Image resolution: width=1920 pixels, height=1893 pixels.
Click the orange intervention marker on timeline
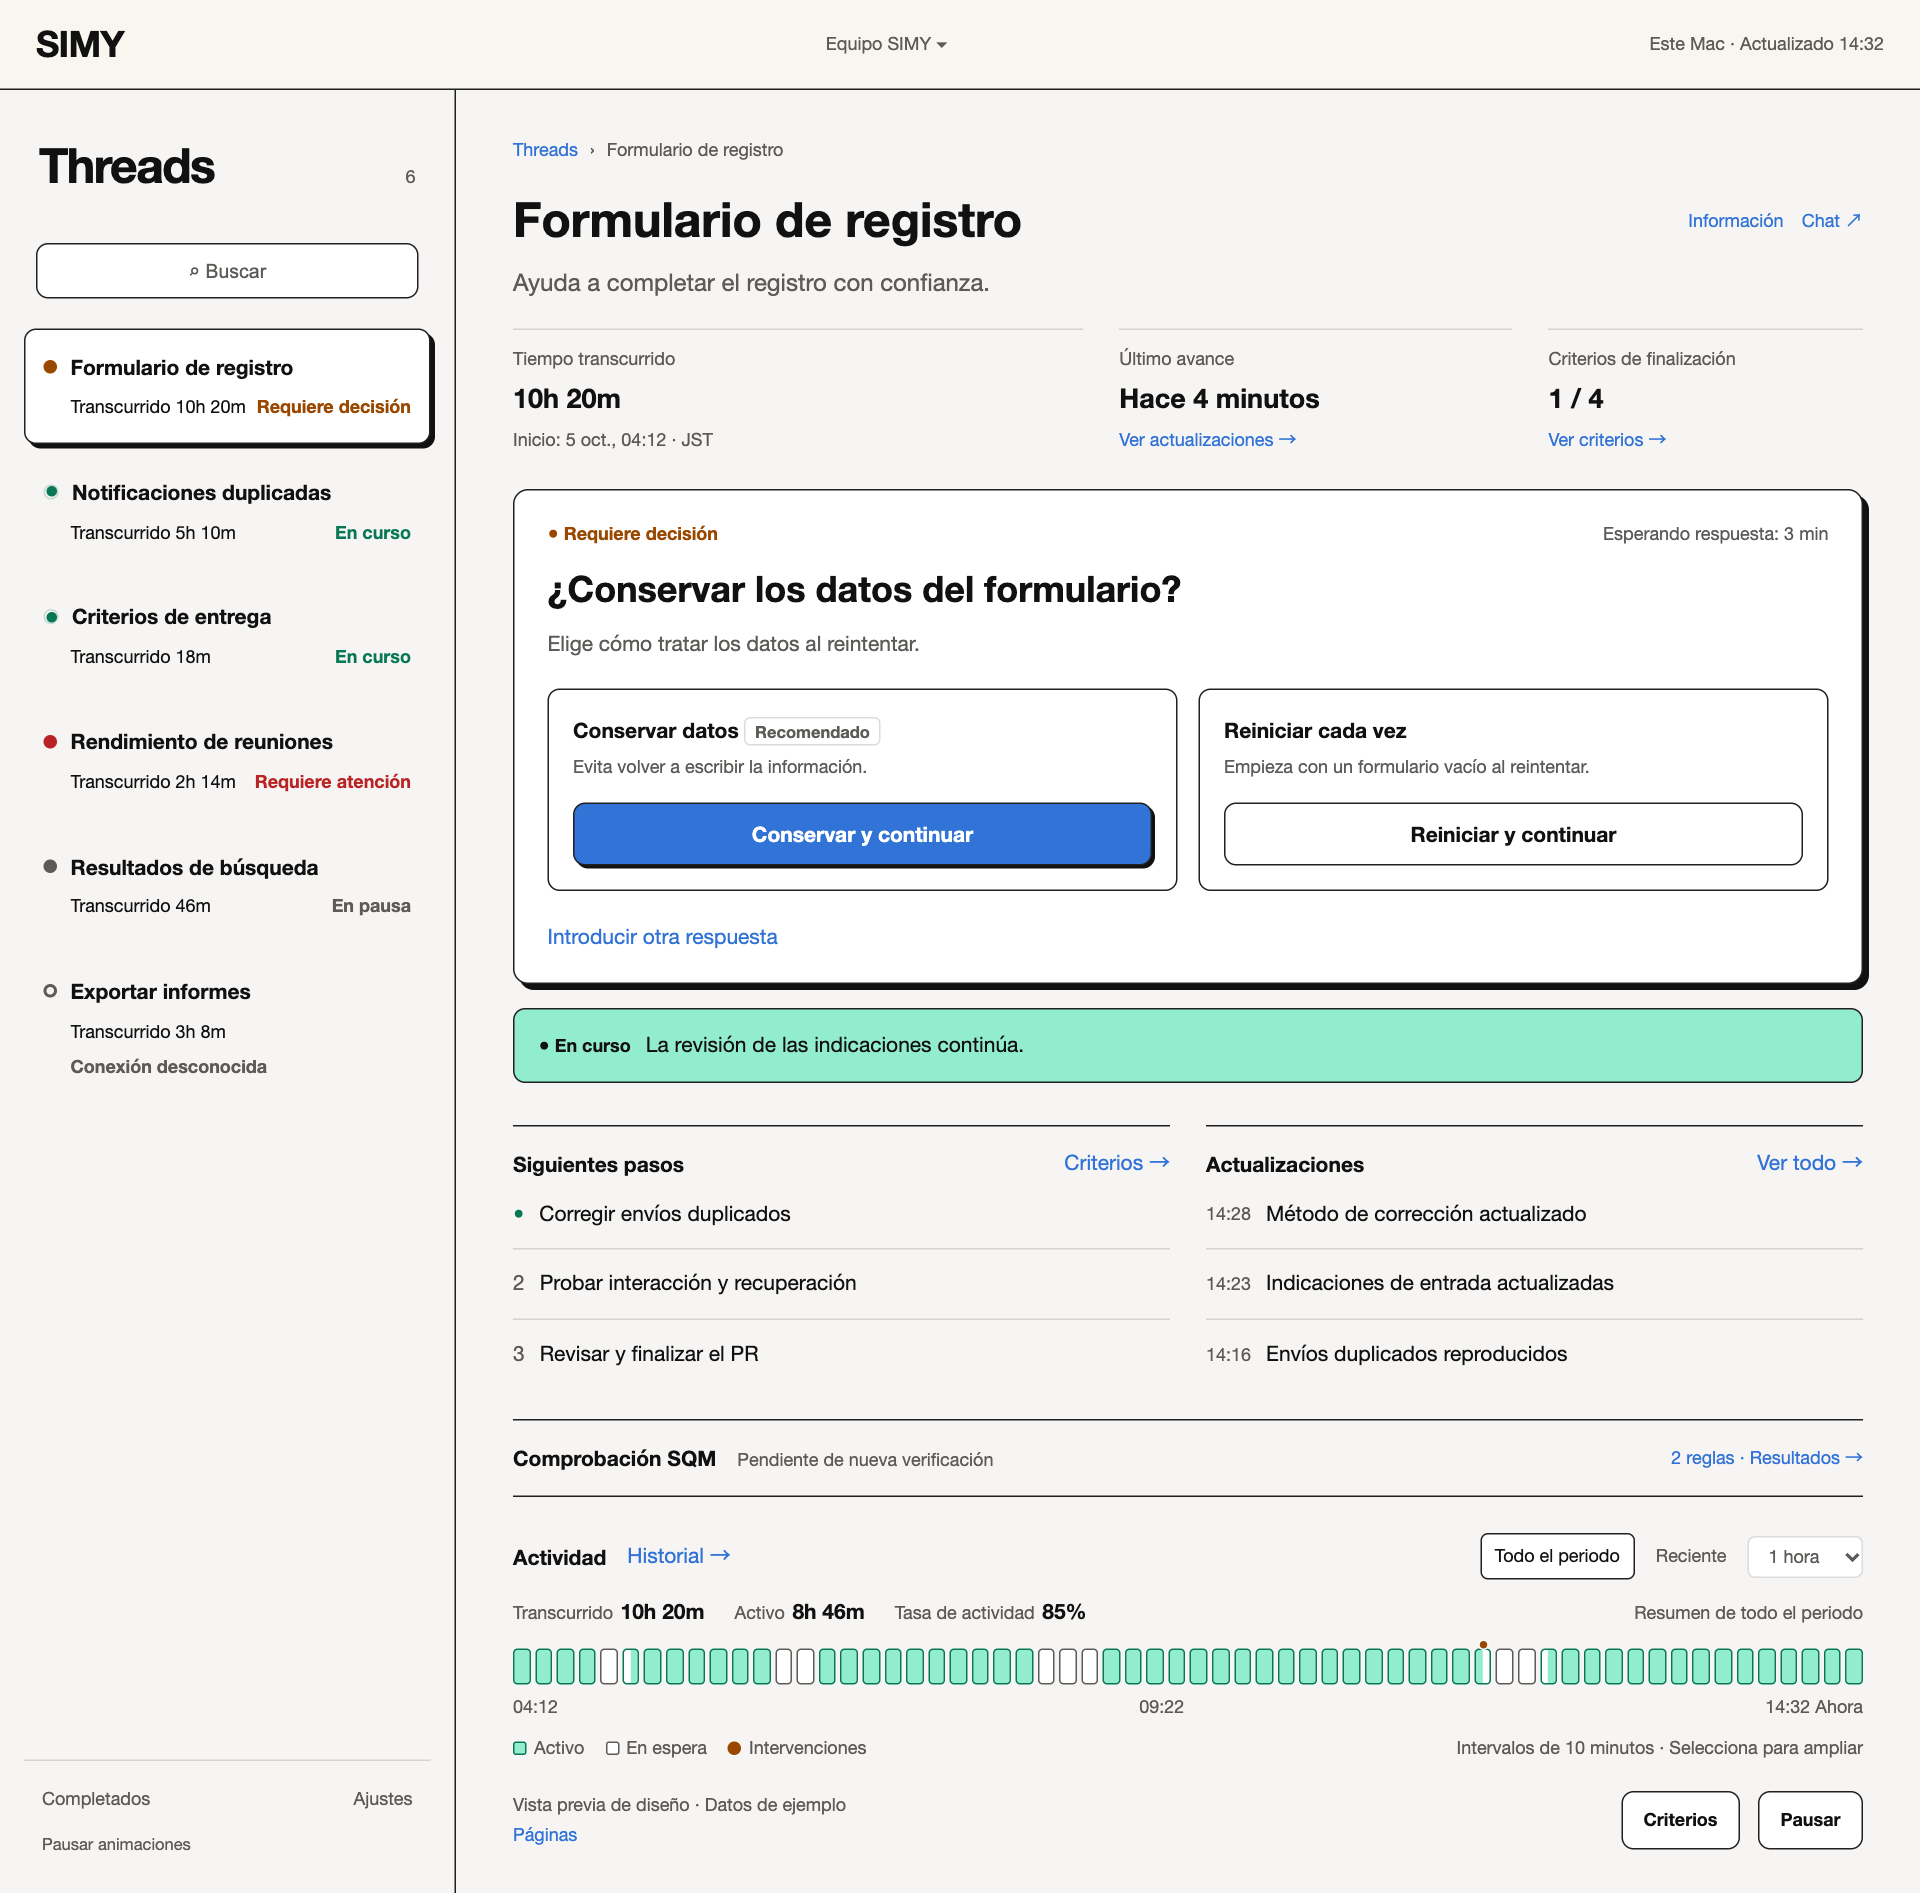click(1483, 1644)
